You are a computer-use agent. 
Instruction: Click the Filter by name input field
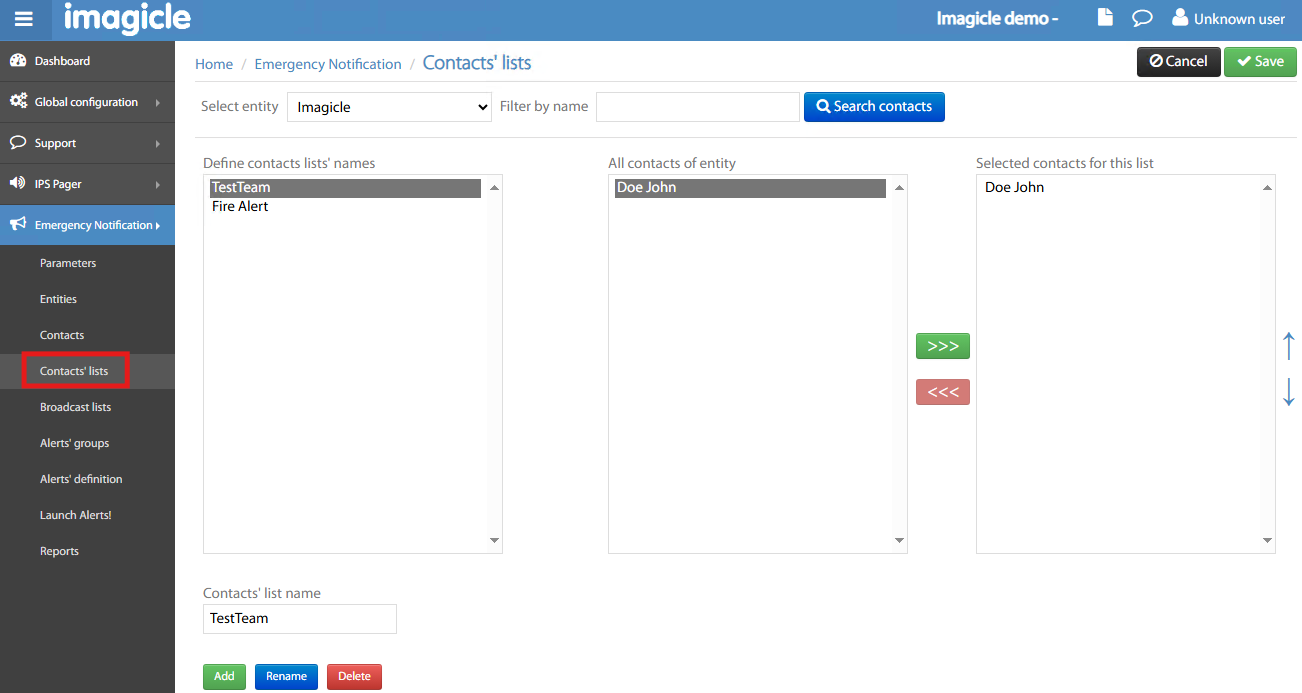(697, 107)
